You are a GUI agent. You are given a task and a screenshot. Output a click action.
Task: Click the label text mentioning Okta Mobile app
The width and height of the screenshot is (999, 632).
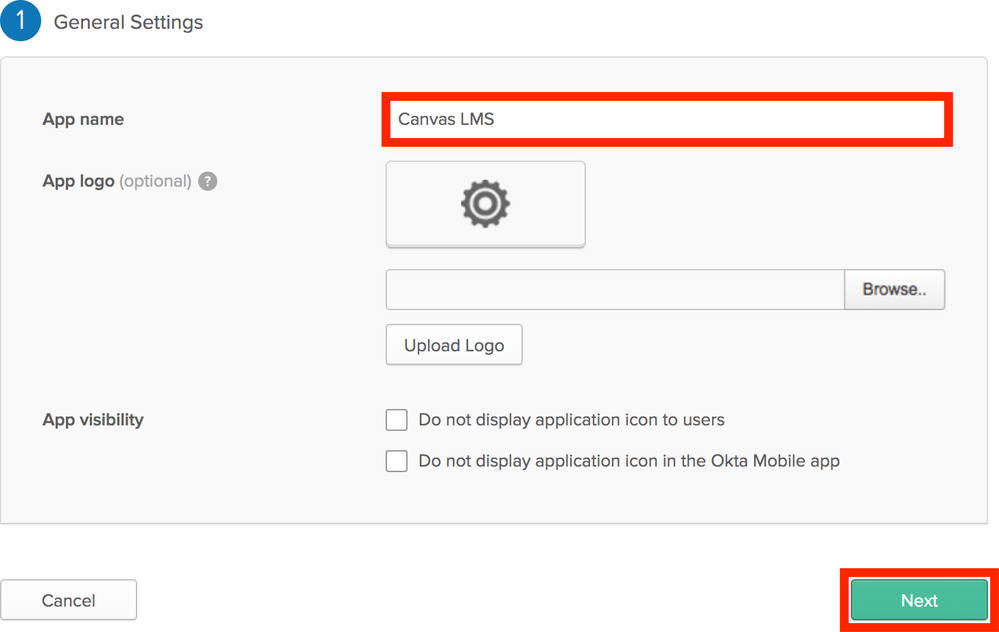click(628, 461)
